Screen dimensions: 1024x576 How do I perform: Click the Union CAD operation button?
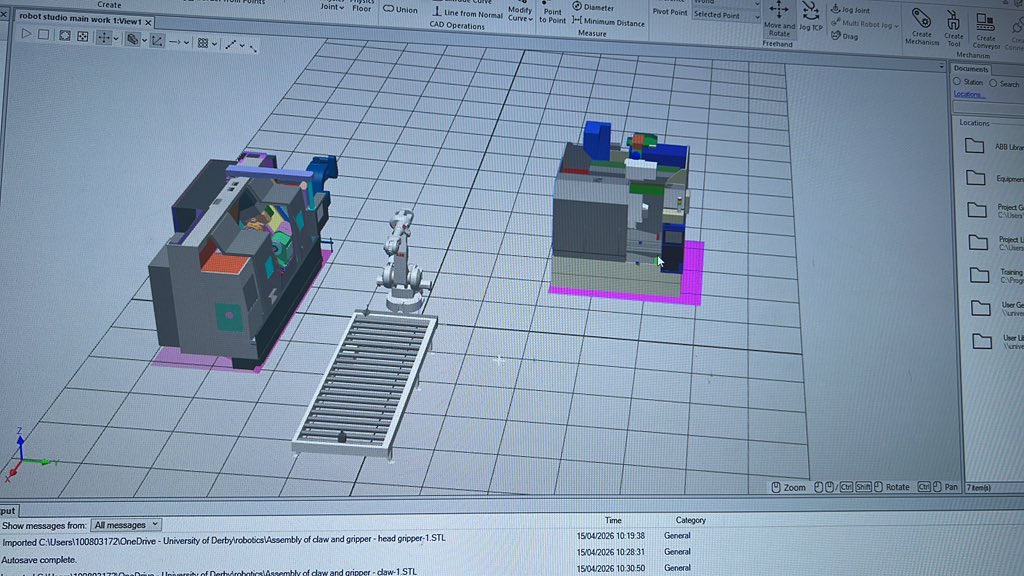(400, 9)
